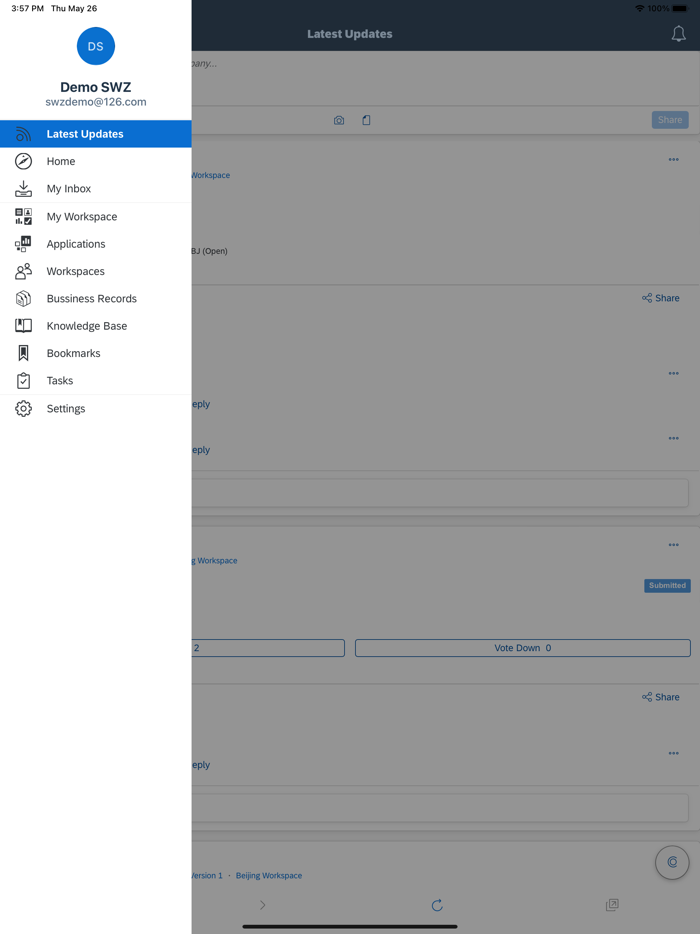This screenshot has height=934, width=700.
Task: Go to My Workspace
Action: [95, 217]
